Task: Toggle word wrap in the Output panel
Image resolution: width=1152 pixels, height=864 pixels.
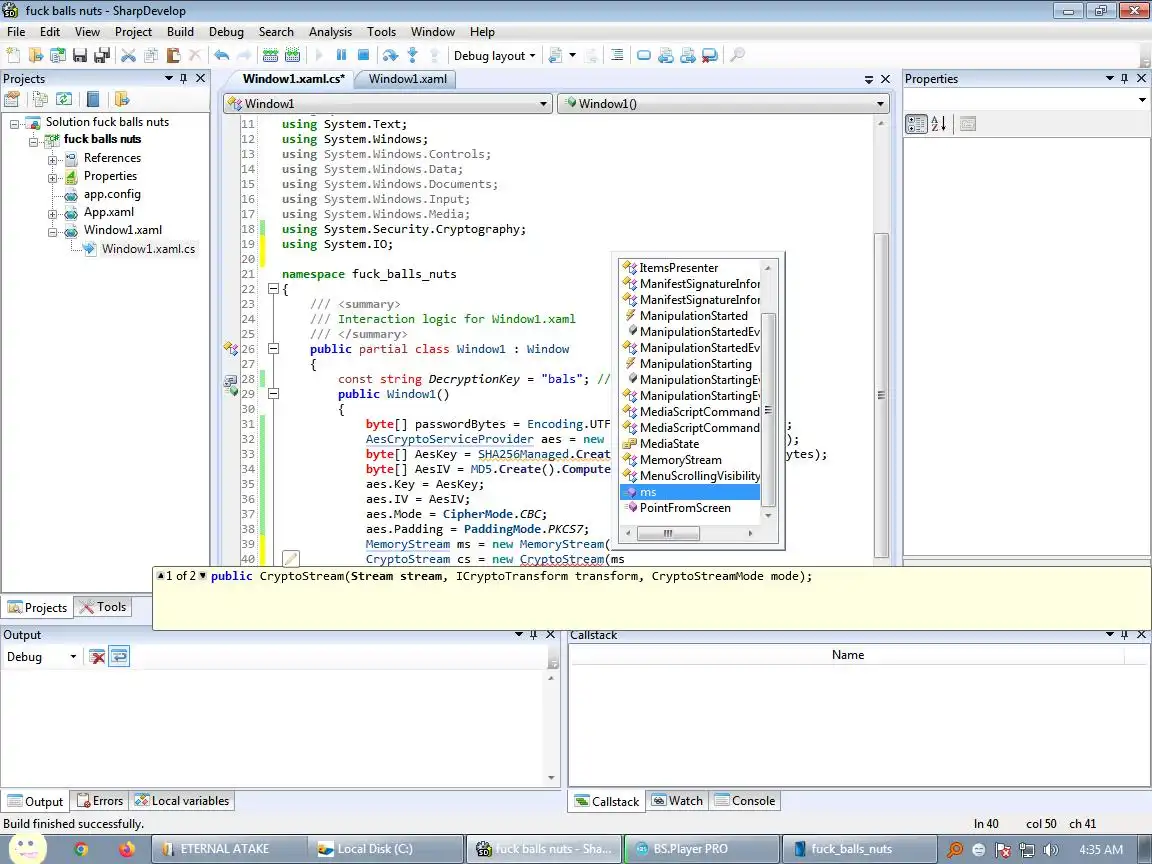Action: (119, 657)
